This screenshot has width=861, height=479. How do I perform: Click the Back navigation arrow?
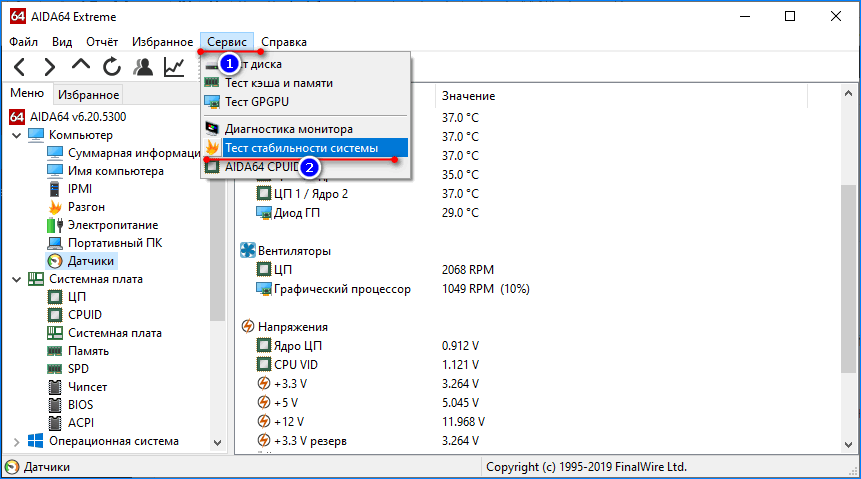pos(20,67)
